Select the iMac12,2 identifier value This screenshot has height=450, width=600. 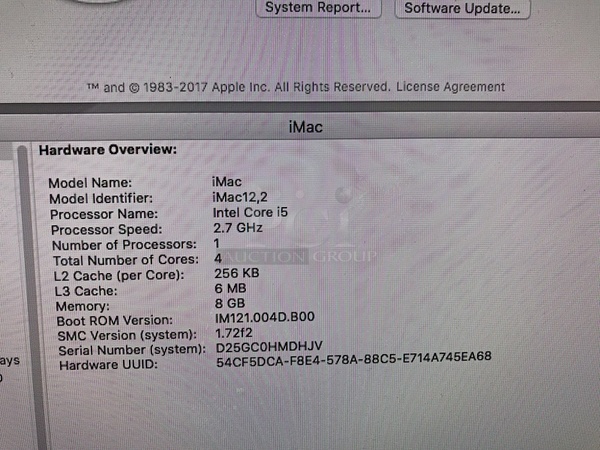coord(240,197)
